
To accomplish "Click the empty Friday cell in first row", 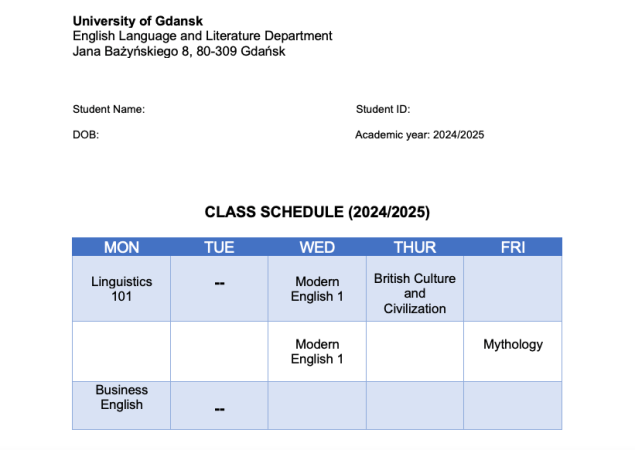I will [x=513, y=289].
